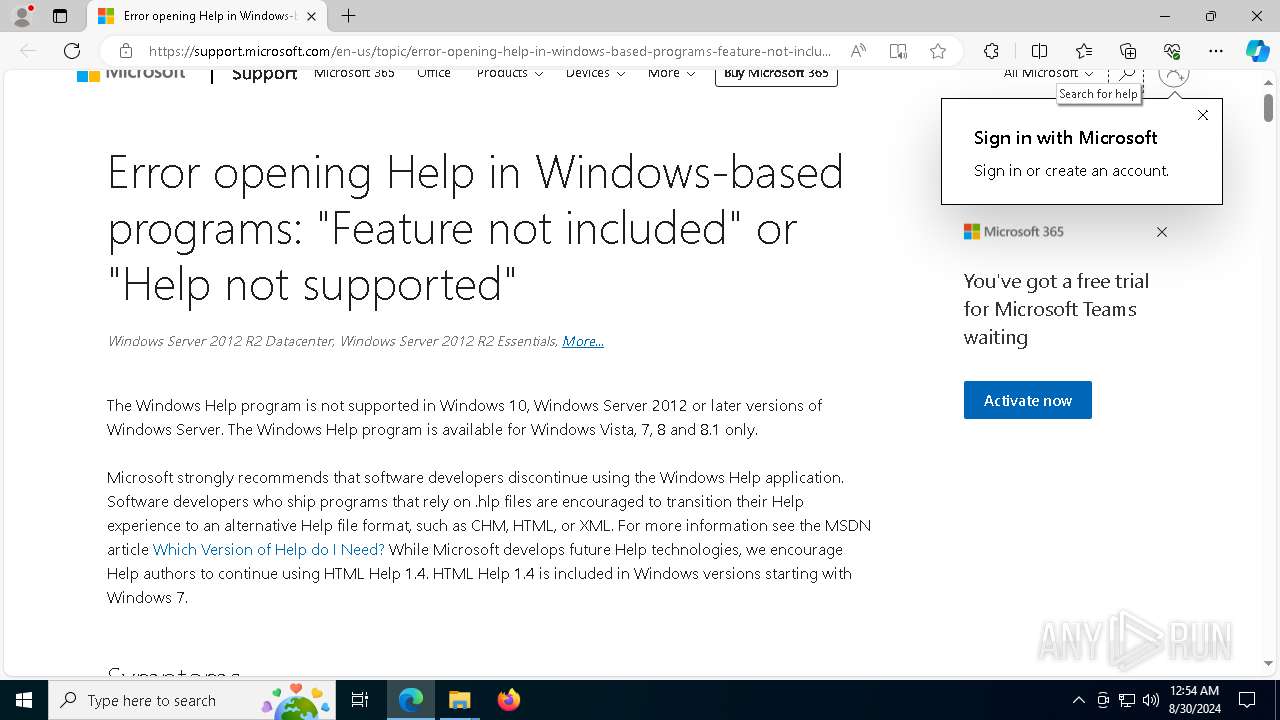Screen dimensions: 1280x720
Task: Click the Search for help magnifier
Action: (x=1127, y=74)
